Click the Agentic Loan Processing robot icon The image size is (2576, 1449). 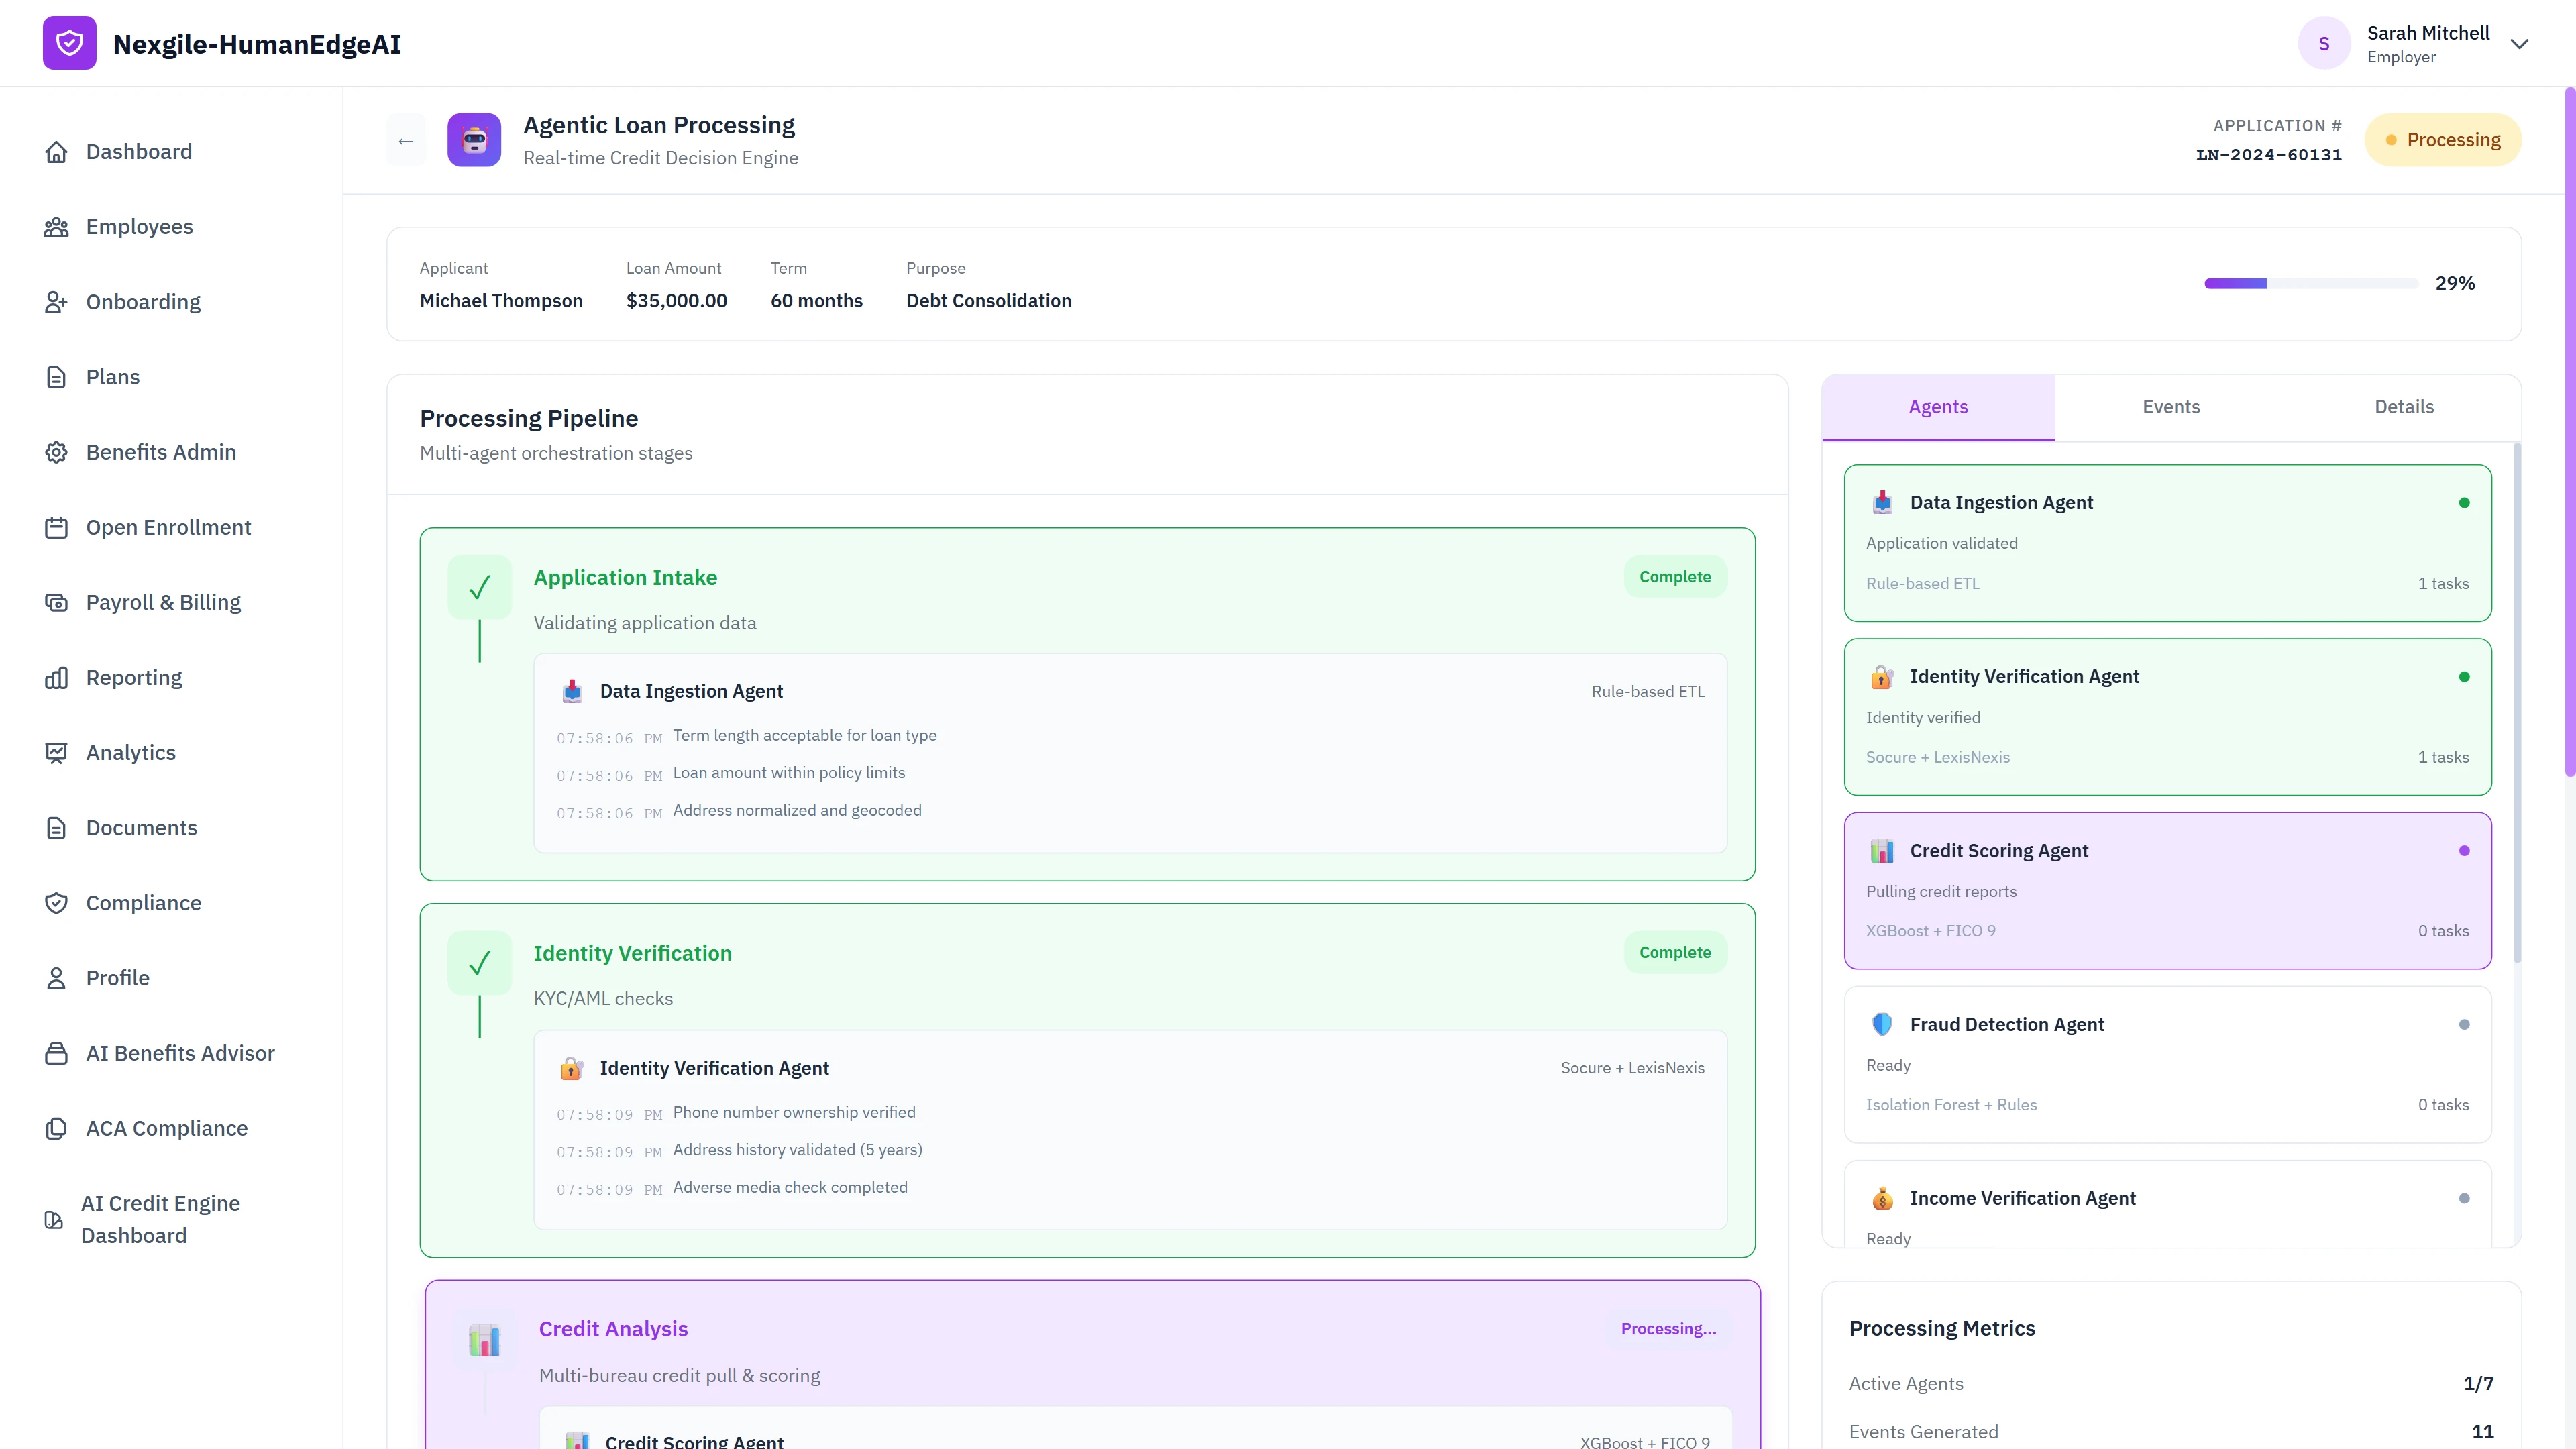point(474,139)
